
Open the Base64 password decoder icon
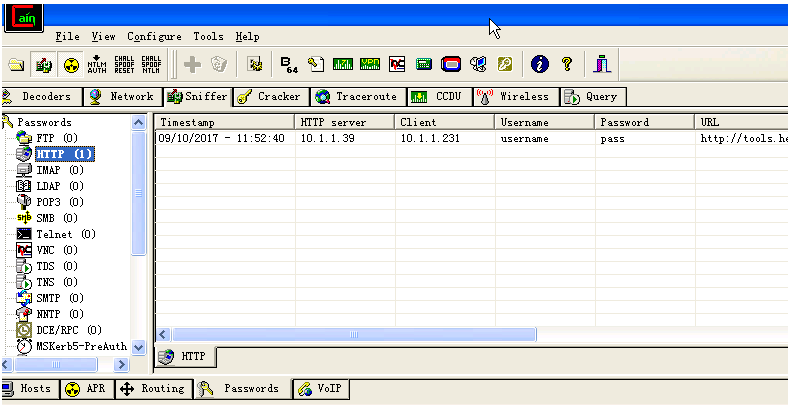coord(288,64)
